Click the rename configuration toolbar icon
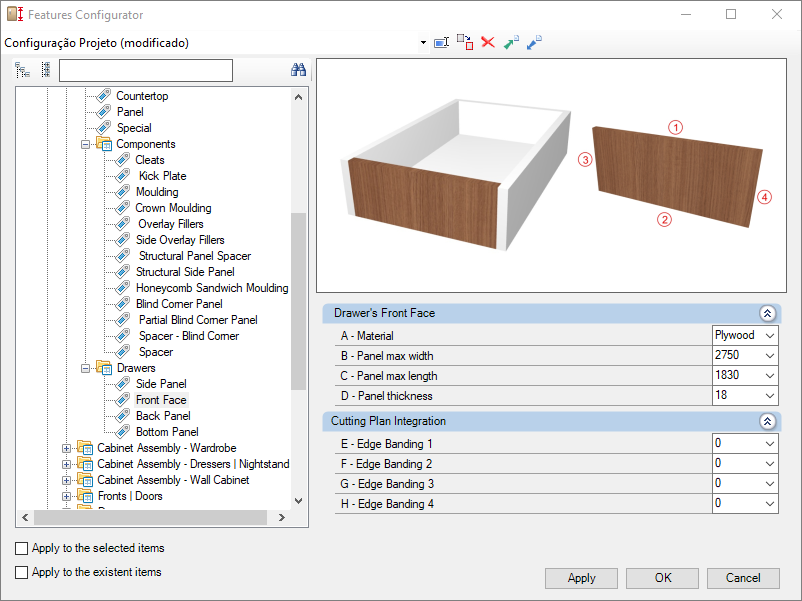 click(x=441, y=42)
